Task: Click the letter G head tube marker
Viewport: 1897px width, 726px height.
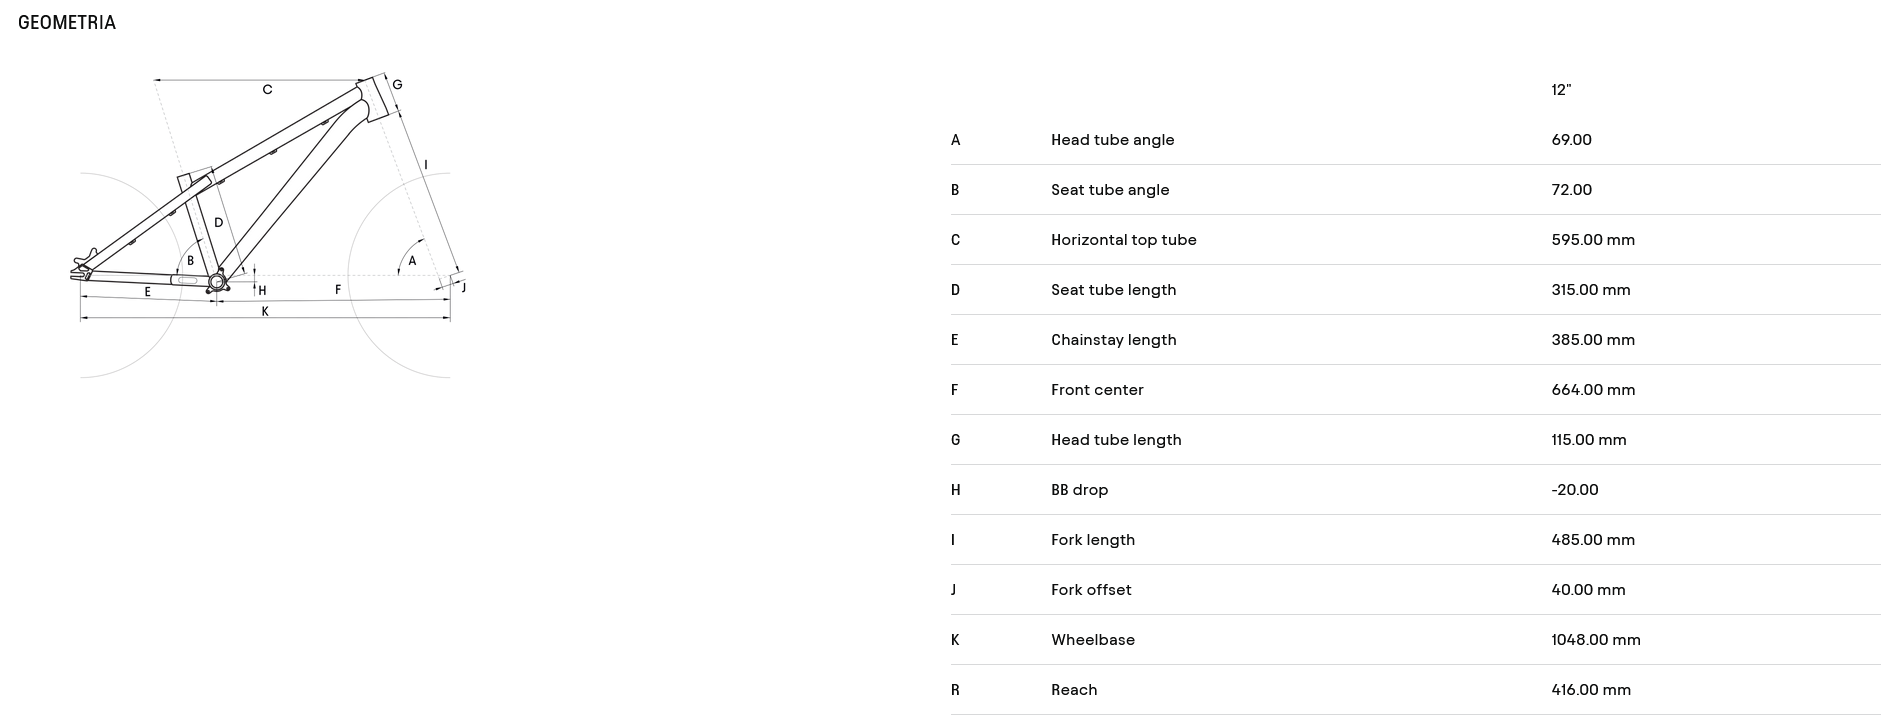Action: coord(397,85)
